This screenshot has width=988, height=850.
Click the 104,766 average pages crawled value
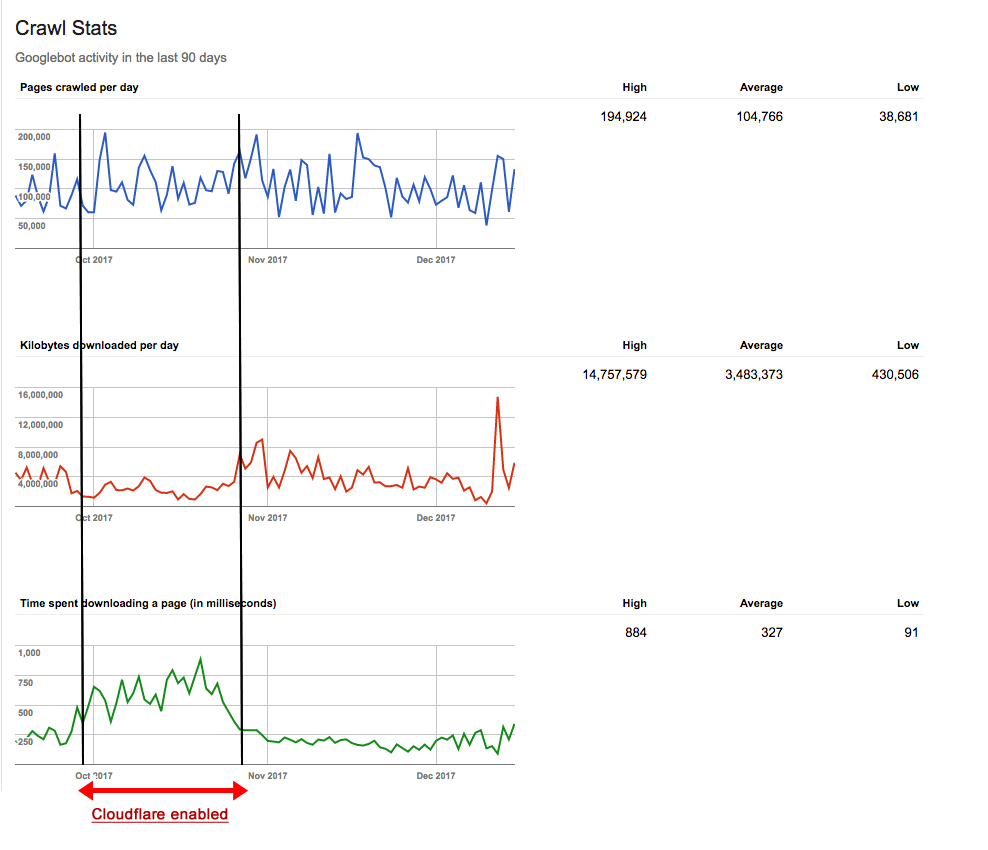[x=758, y=116]
